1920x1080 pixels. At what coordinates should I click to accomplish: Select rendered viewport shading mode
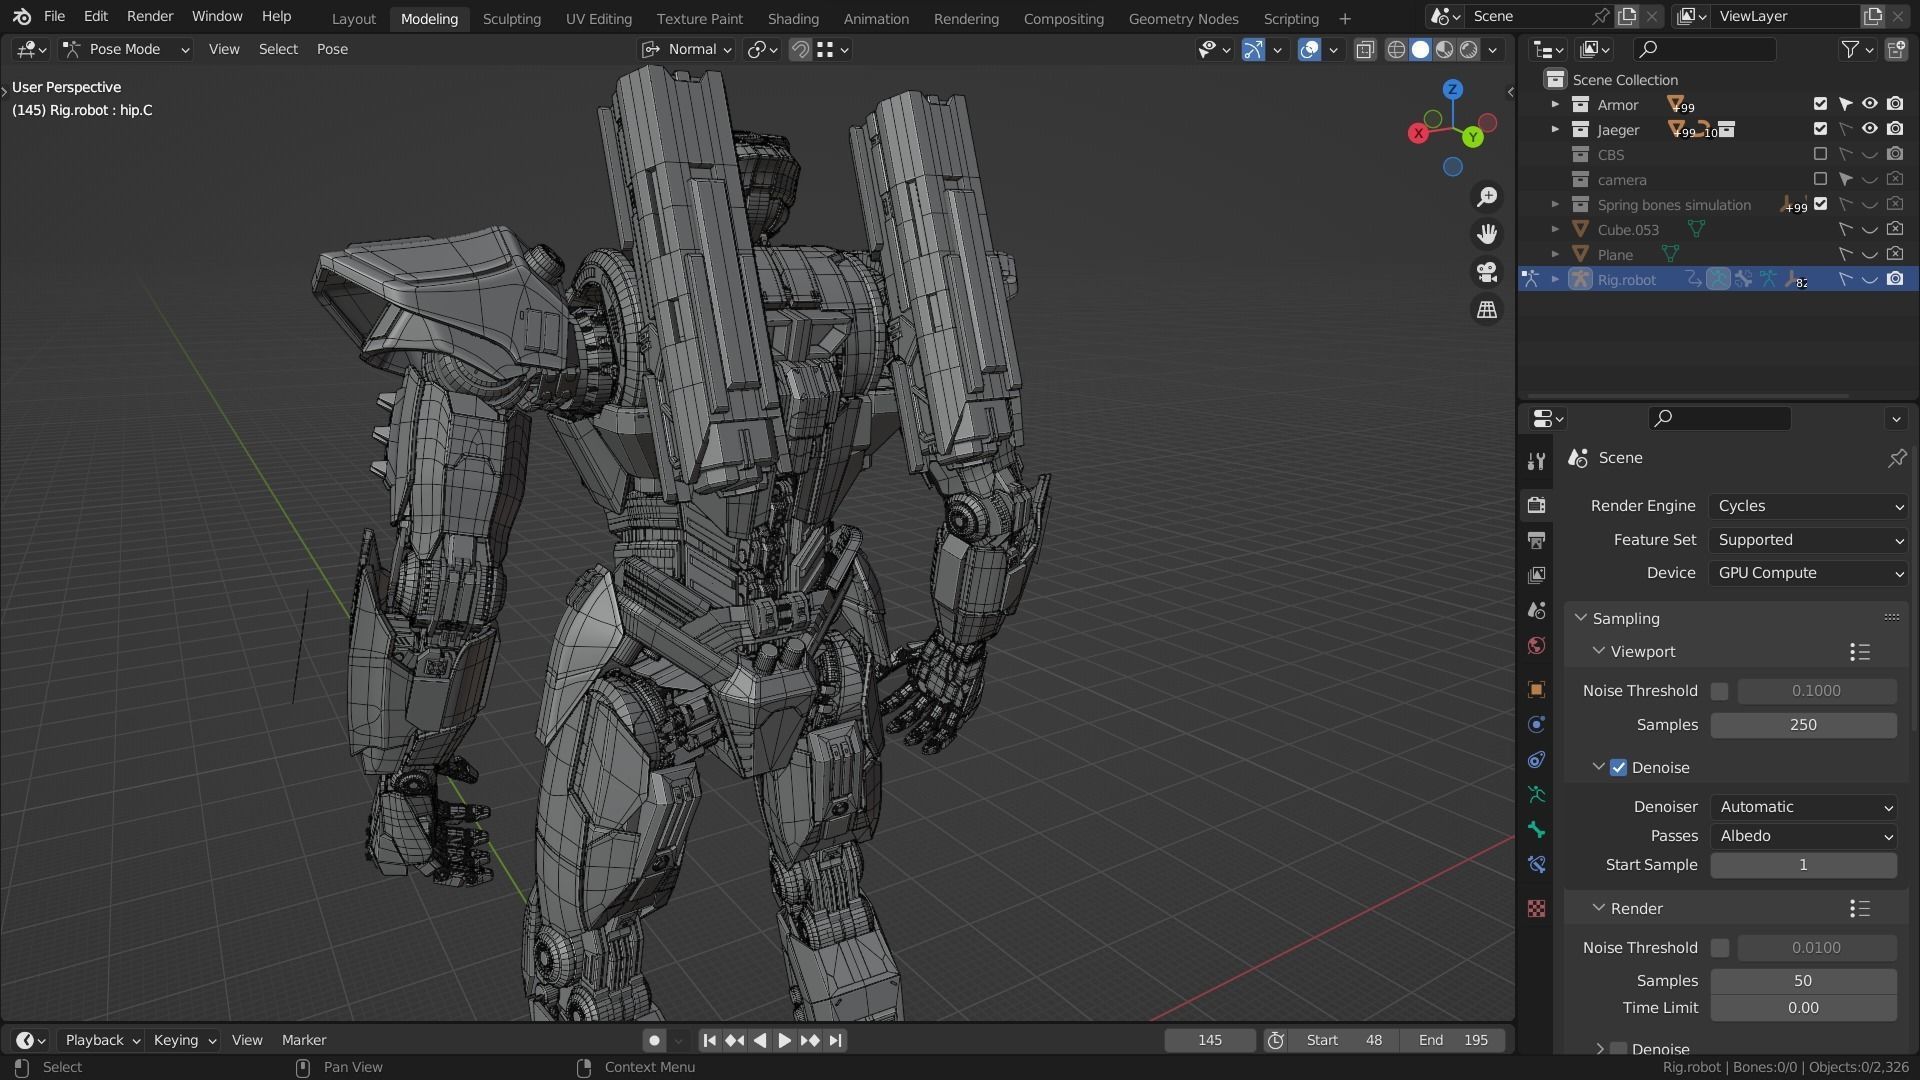[1469, 50]
